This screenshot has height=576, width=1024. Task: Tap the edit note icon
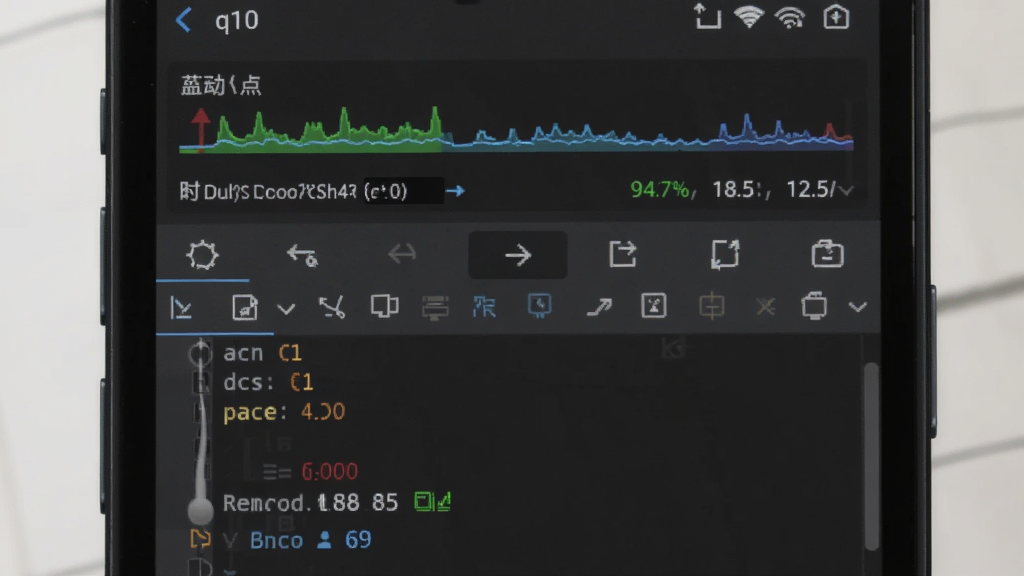coord(245,307)
